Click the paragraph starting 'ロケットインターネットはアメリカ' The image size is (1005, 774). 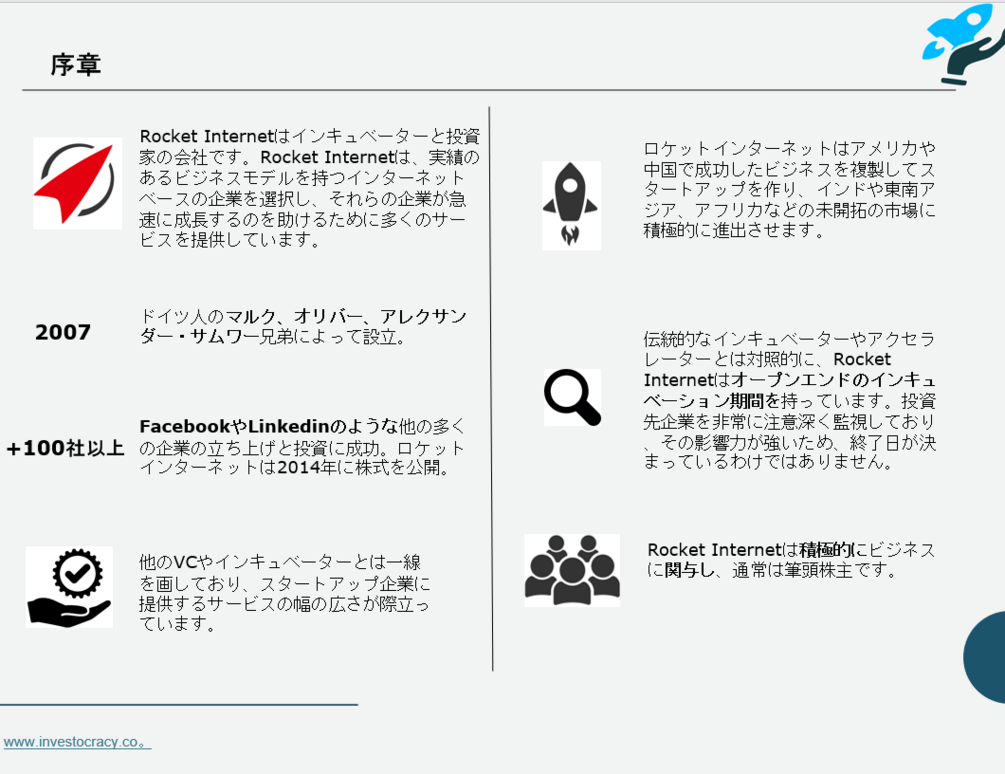click(789, 189)
